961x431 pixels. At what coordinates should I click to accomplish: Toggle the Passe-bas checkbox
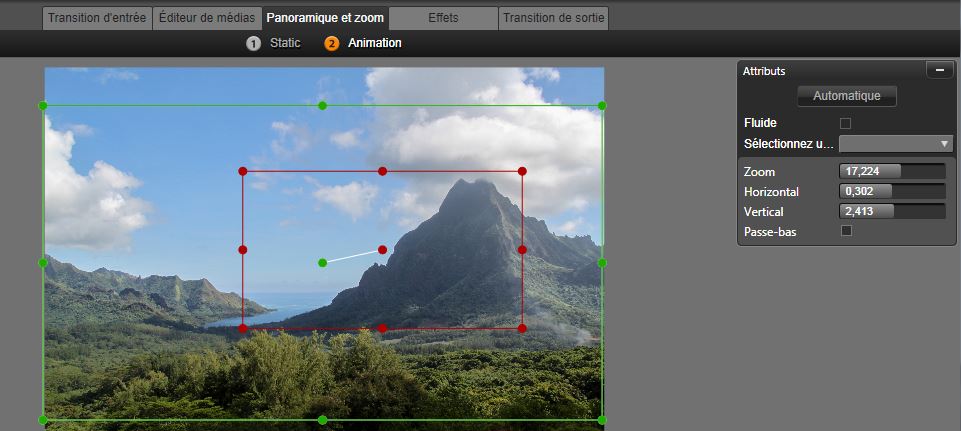[846, 231]
